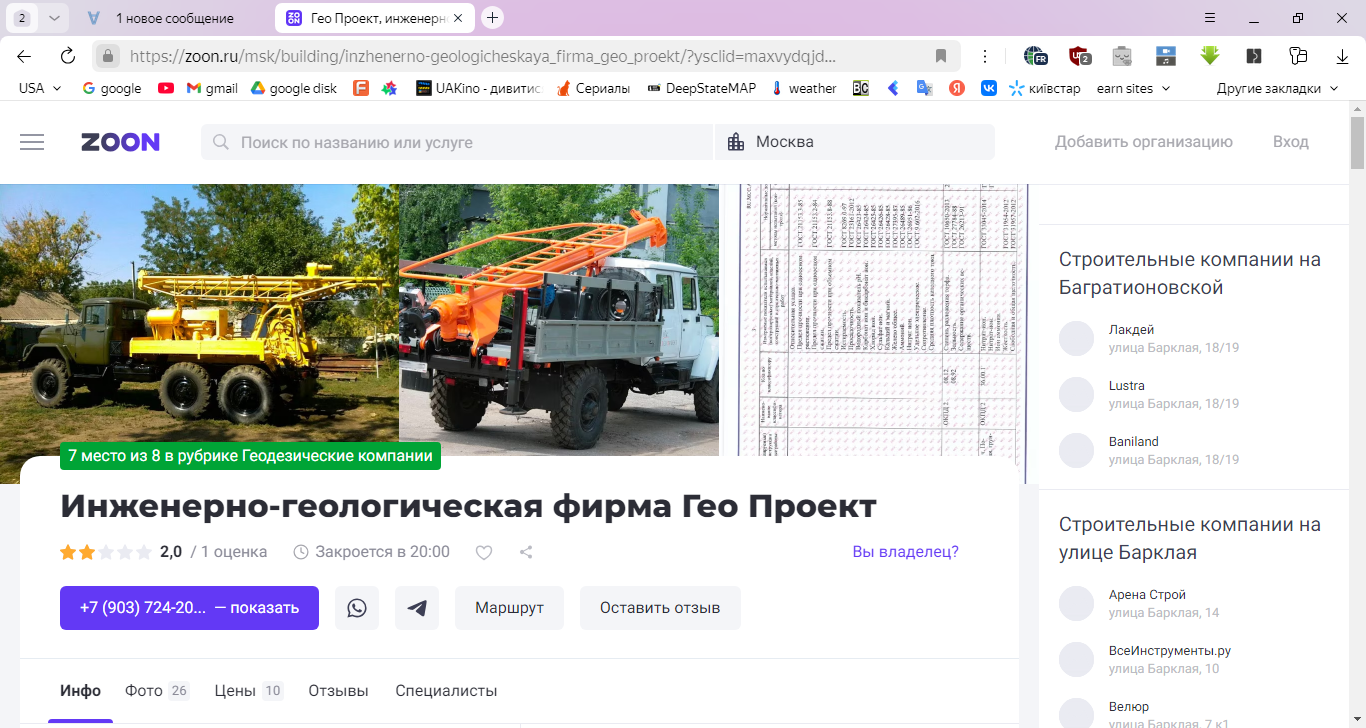Open the Yandex bookmark icon
Viewport: 1366px width, 728px height.
[956, 88]
